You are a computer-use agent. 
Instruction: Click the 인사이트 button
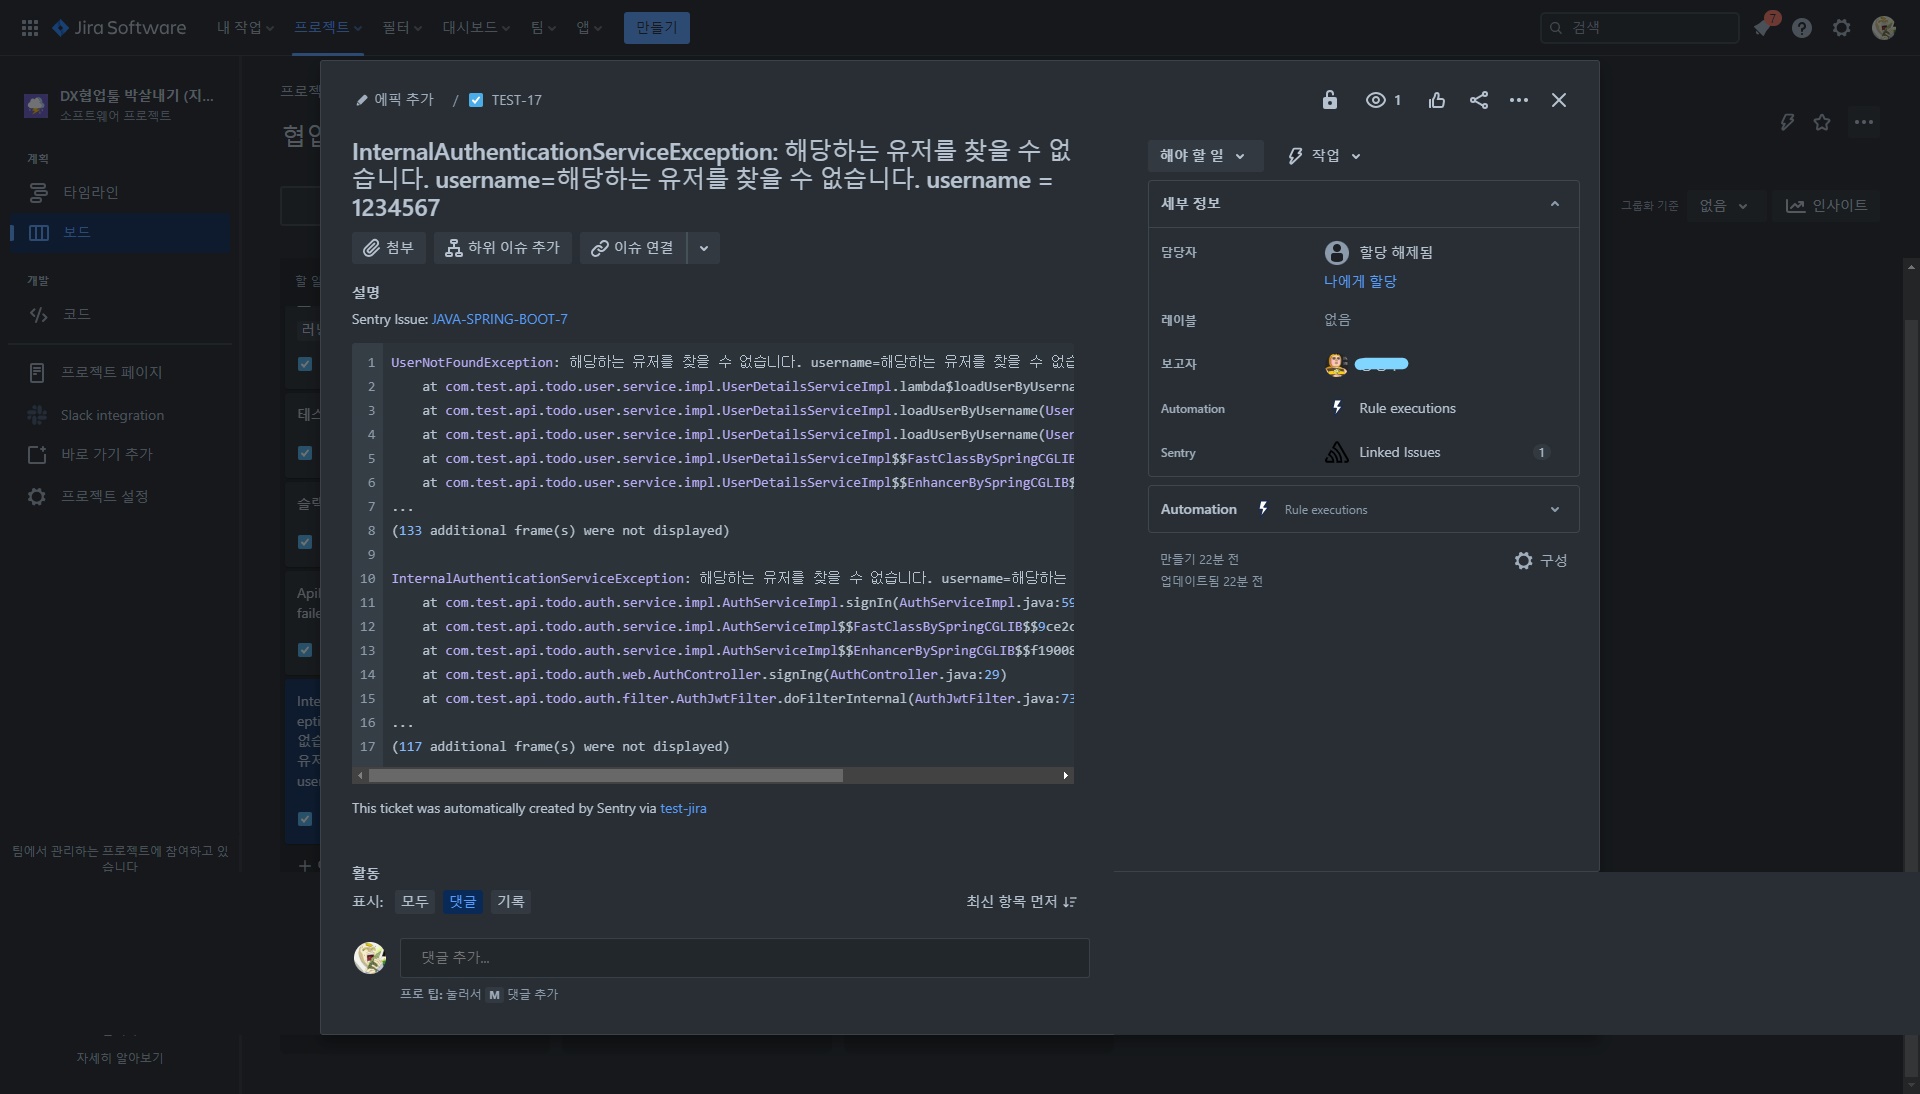1827,206
